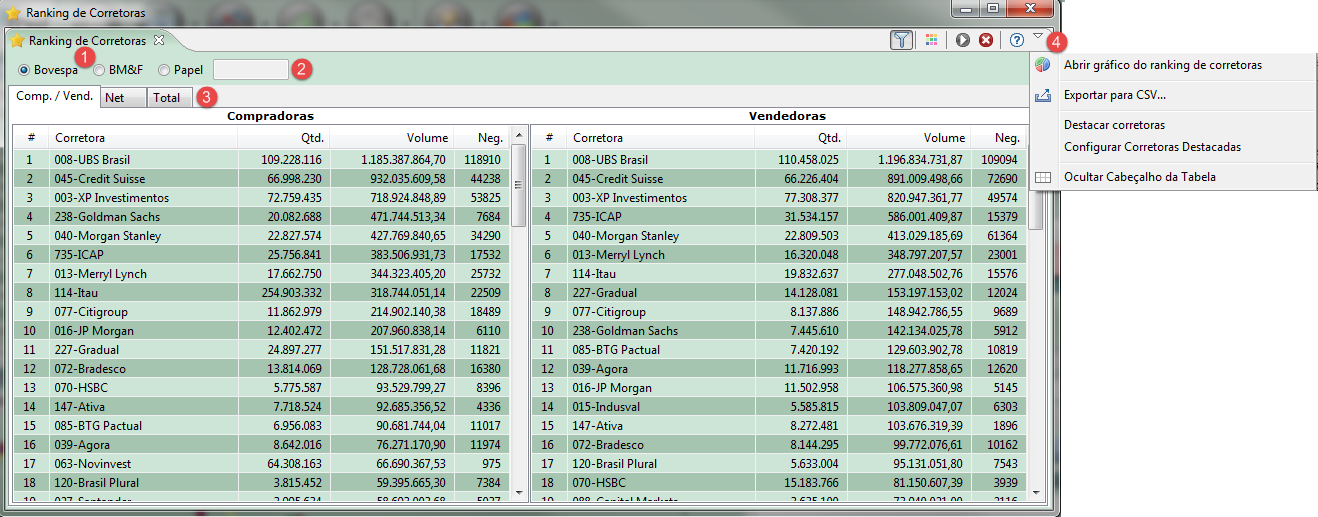The height and width of the screenshot is (517, 1318).
Task: Select 040-Morgan Stanley in Compradoras table
Action: click(x=261, y=235)
